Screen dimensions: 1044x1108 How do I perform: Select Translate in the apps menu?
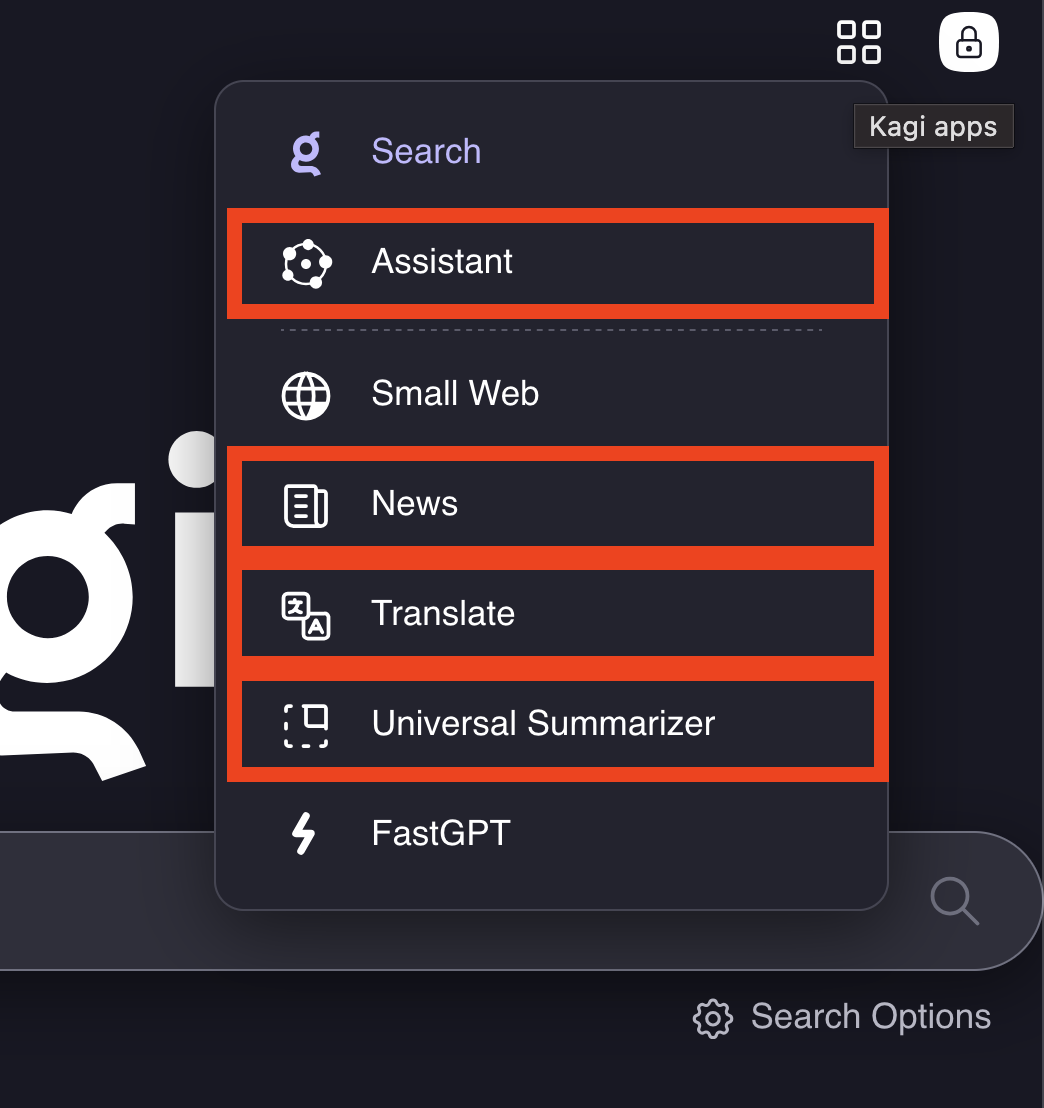coord(443,614)
